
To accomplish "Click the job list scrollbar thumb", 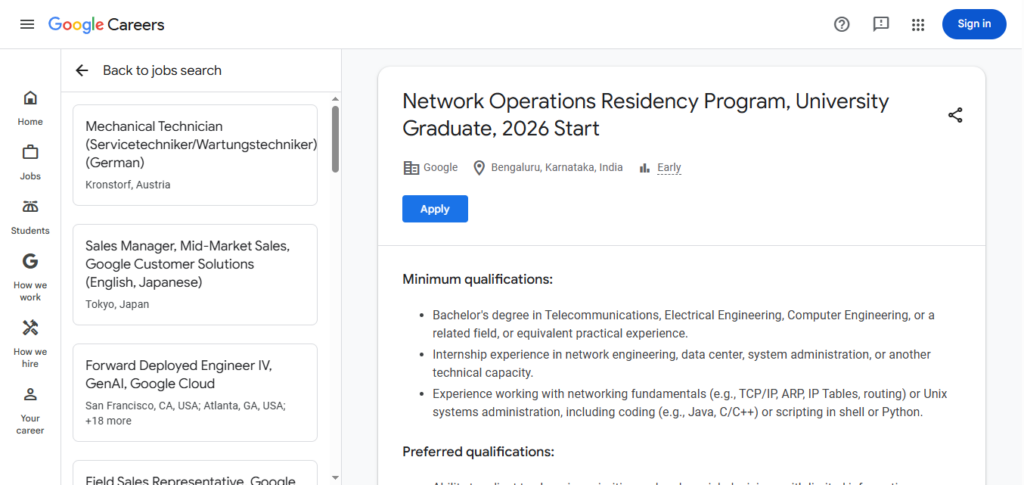I will pos(335,139).
